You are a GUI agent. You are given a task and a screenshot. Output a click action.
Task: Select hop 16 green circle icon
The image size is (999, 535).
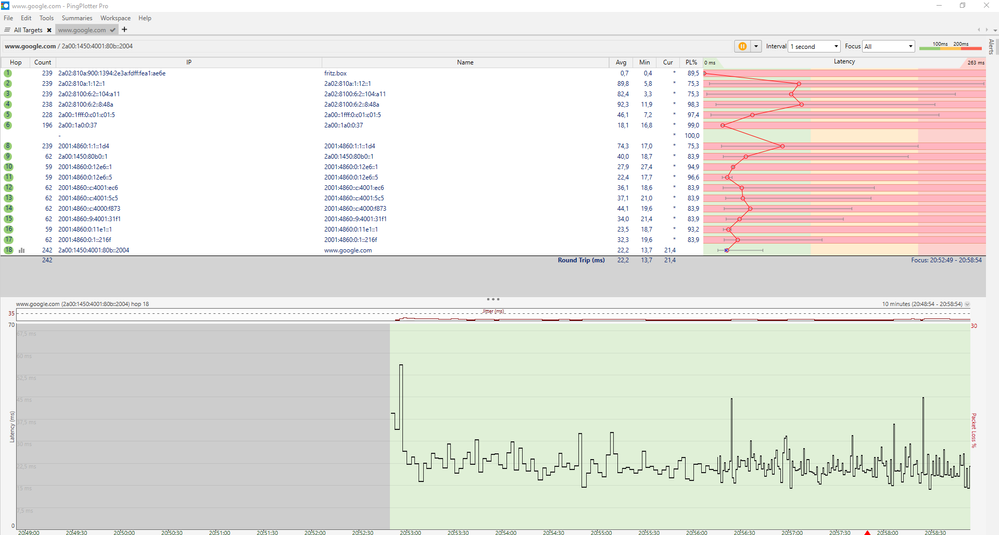8,229
